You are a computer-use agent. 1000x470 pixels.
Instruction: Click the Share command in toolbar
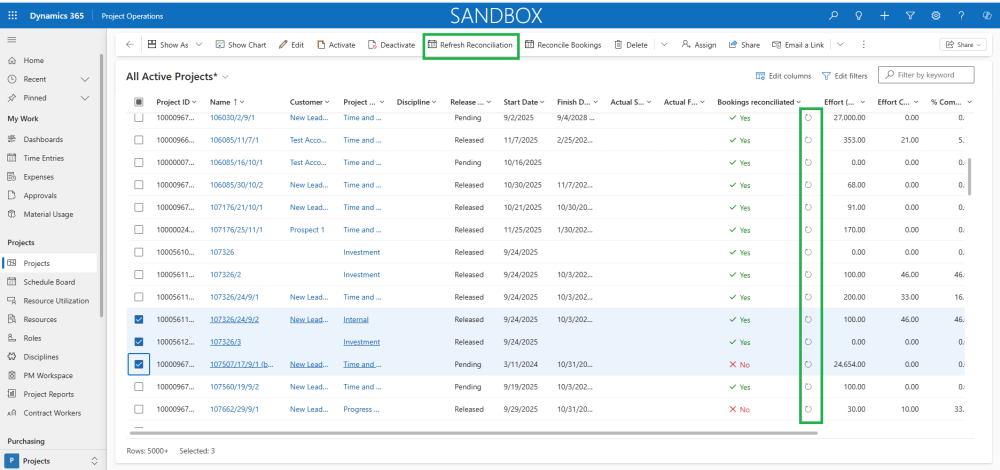tap(744, 45)
